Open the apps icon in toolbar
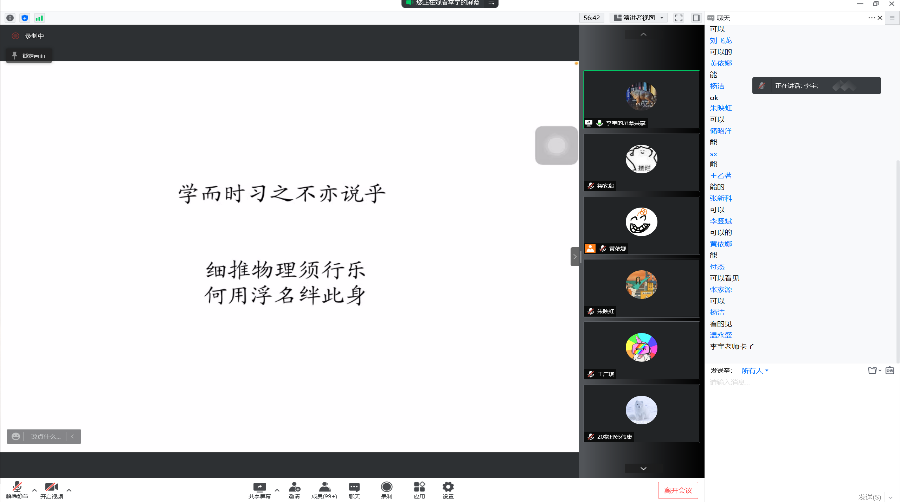The image size is (900, 502). point(419,487)
